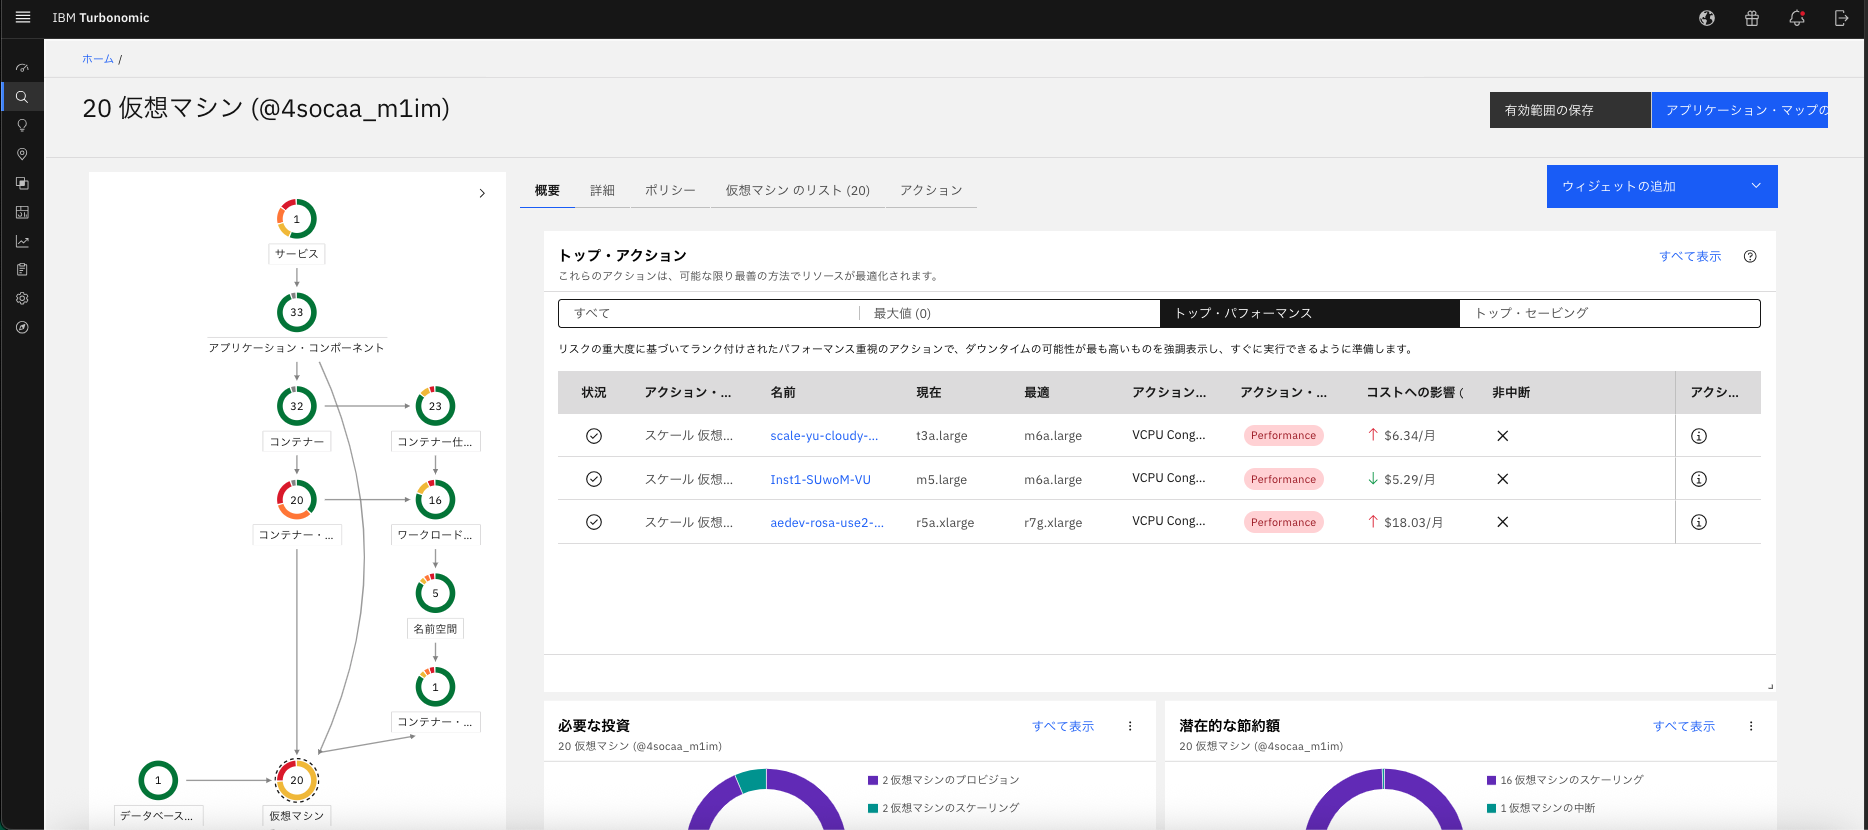Click the 有効範囲の保存 button
The width and height of the screenshot is (1868, 830).
(1569, 110)
